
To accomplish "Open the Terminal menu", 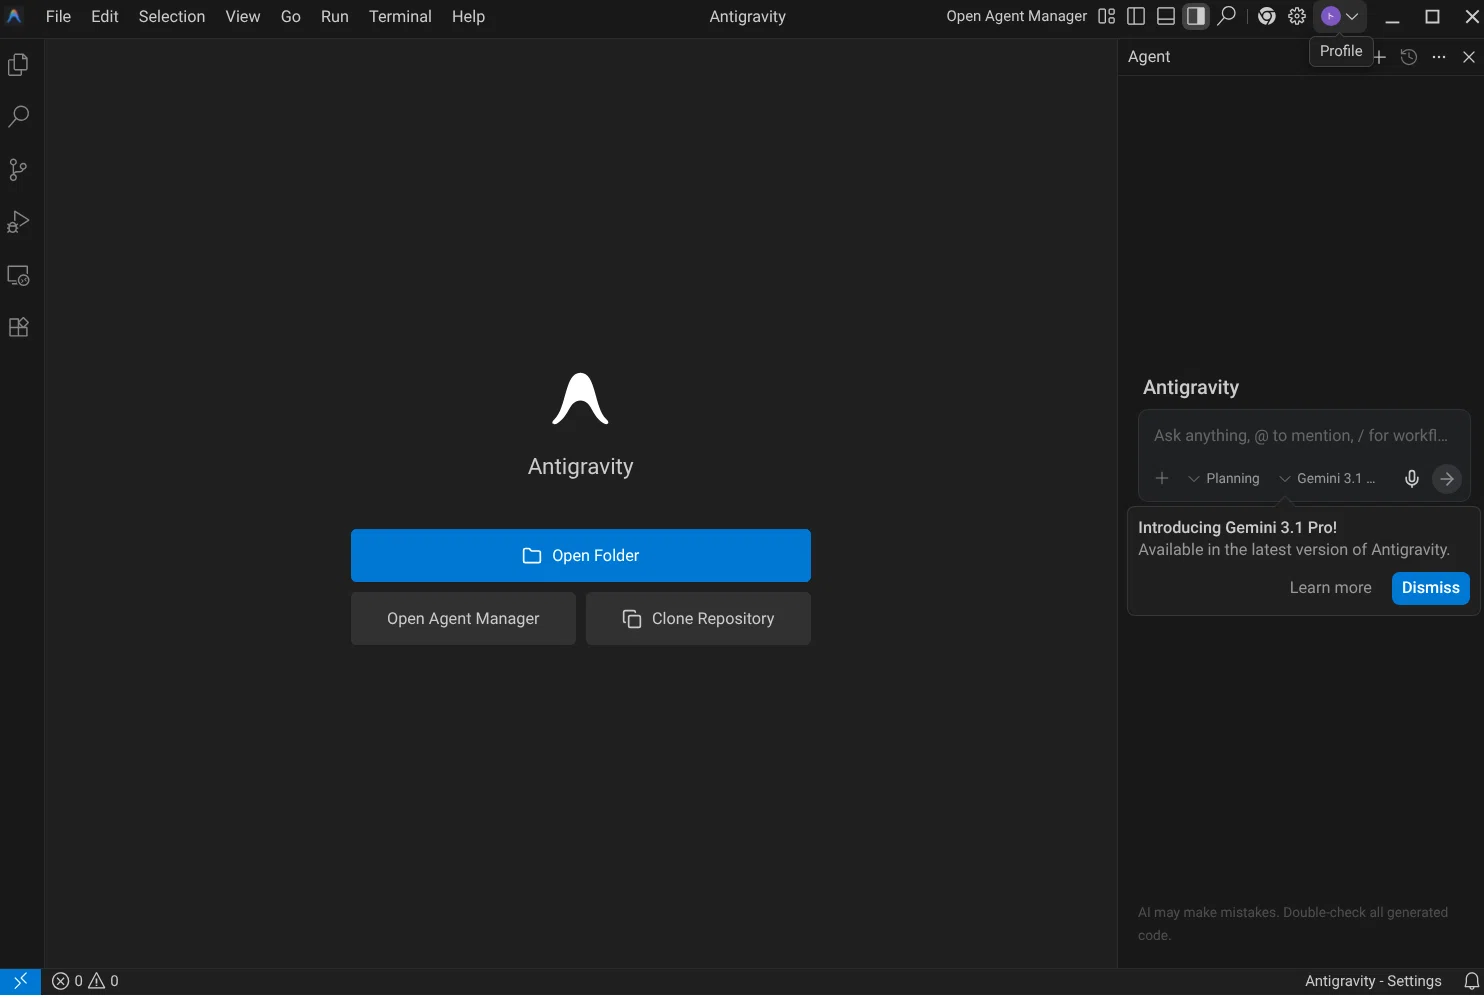I will (400, 16).
